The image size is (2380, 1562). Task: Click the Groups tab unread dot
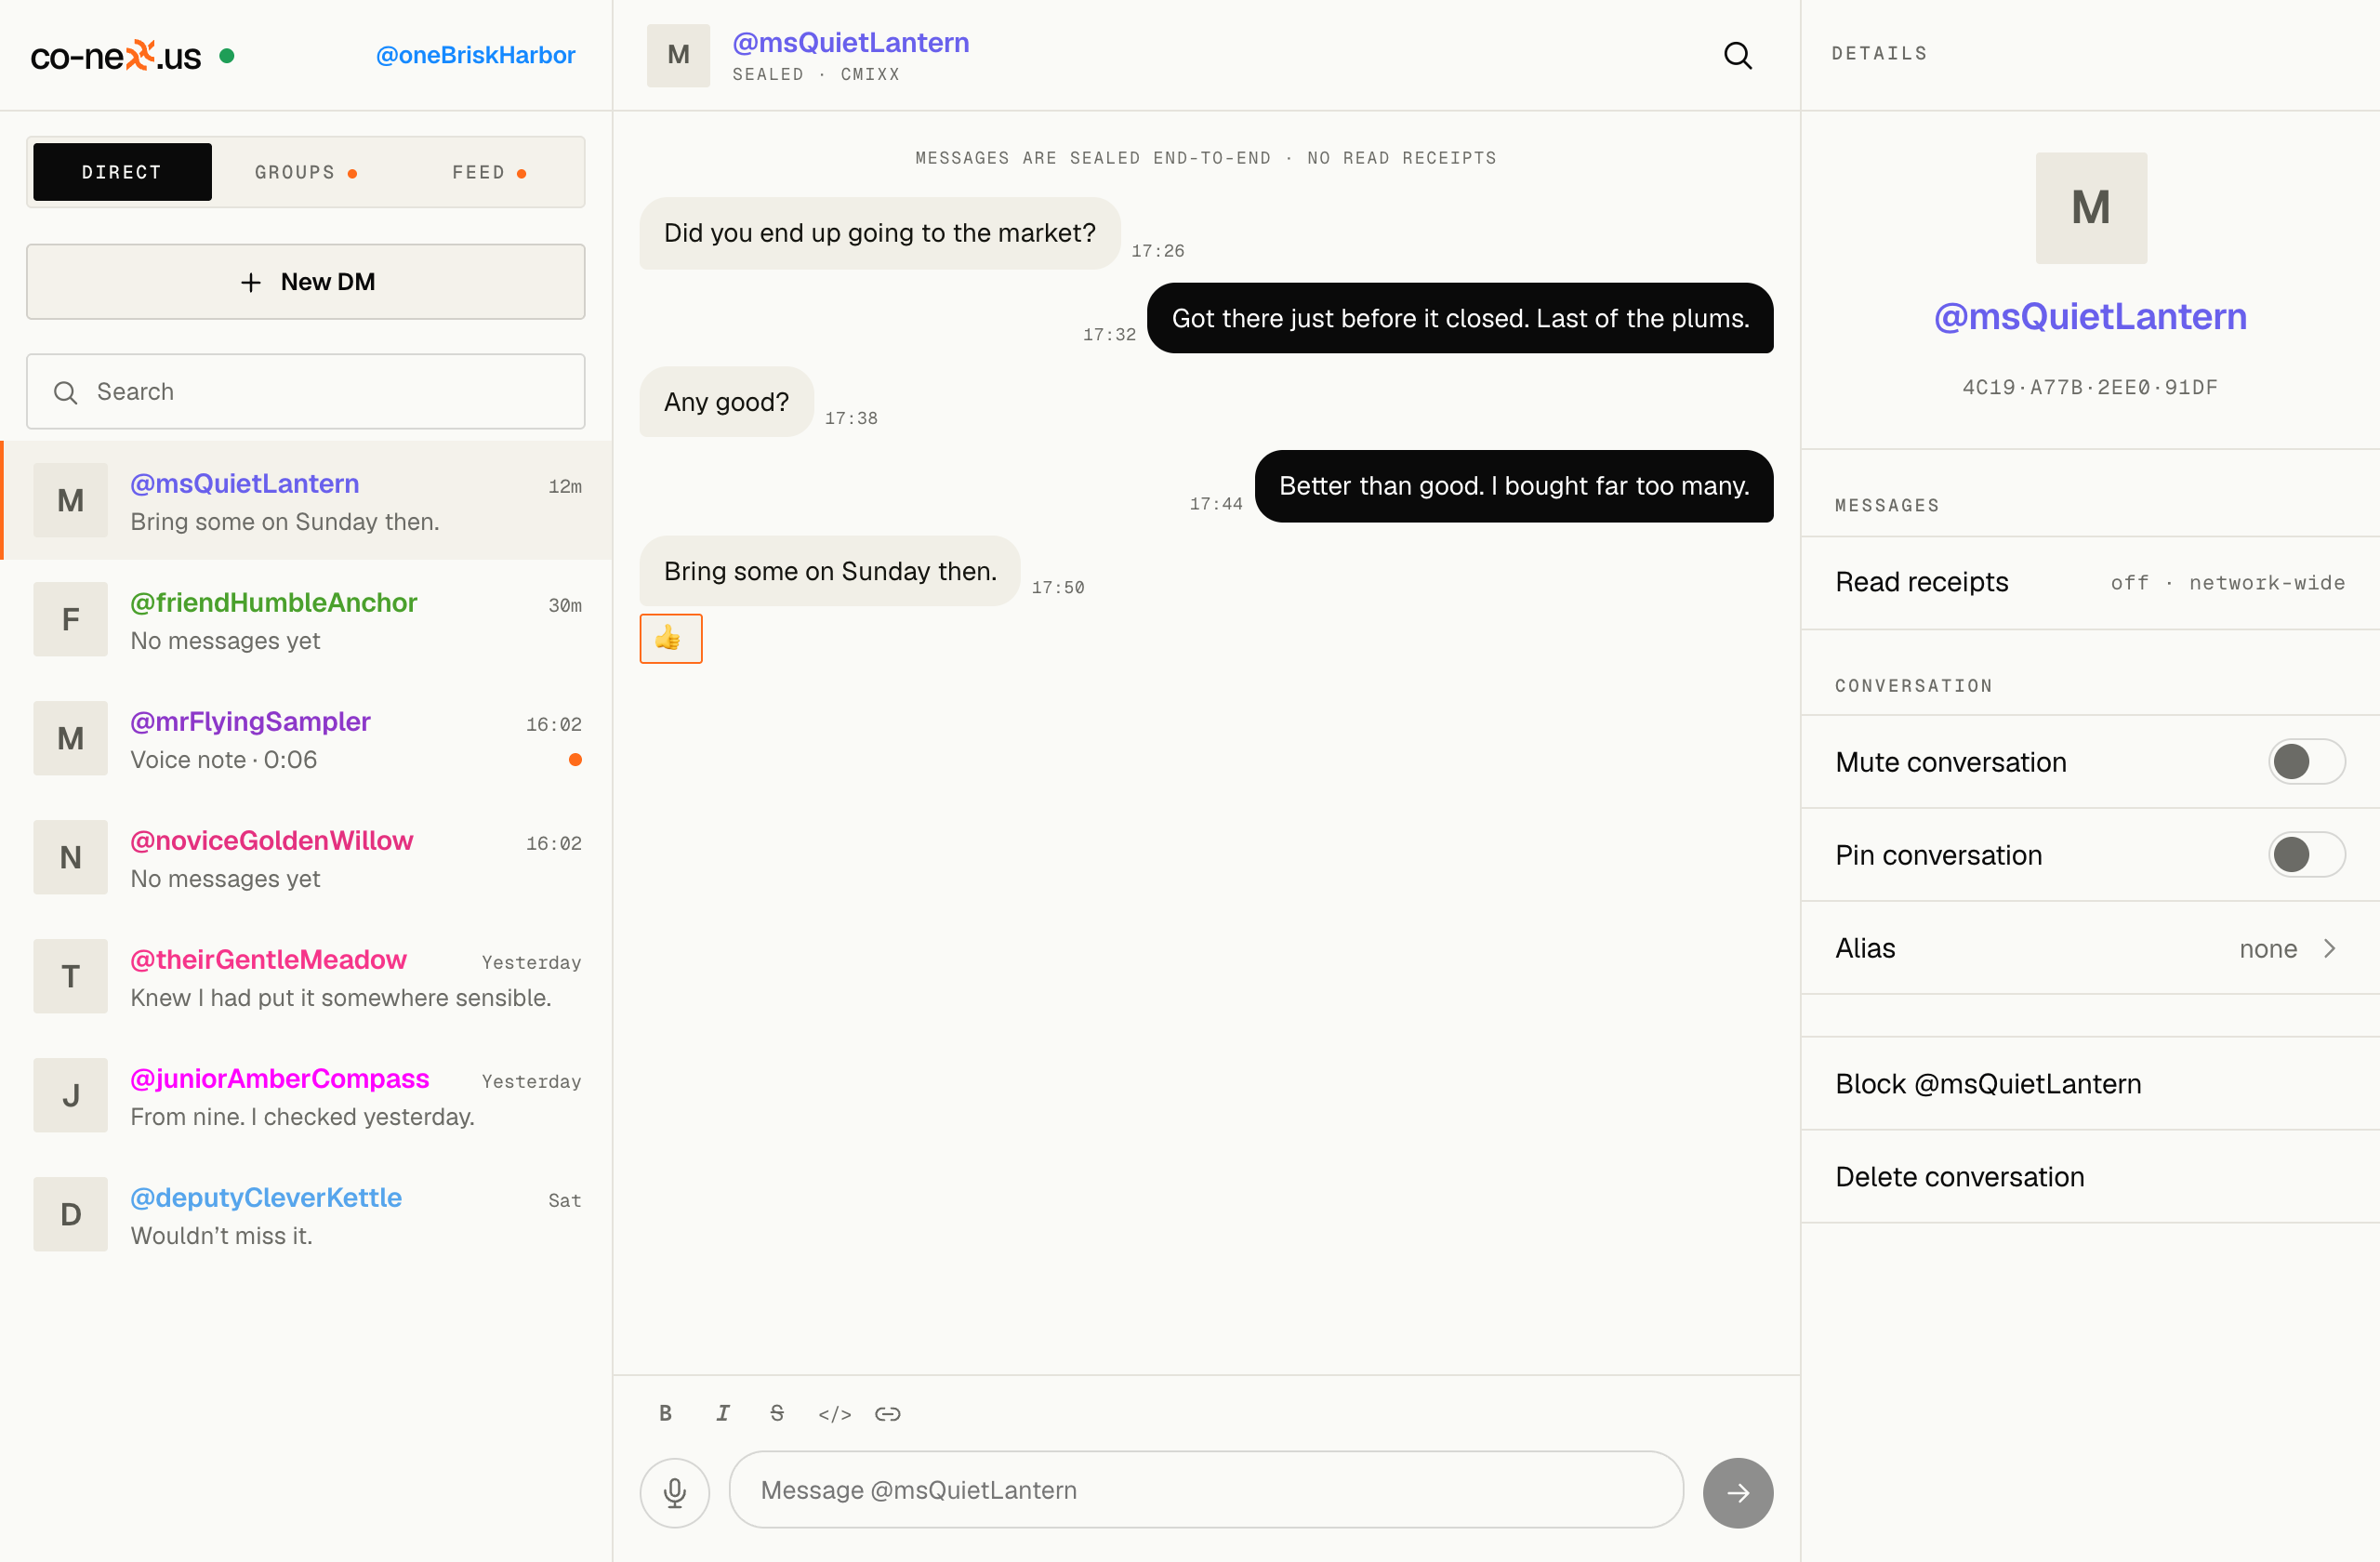point(352,174)
